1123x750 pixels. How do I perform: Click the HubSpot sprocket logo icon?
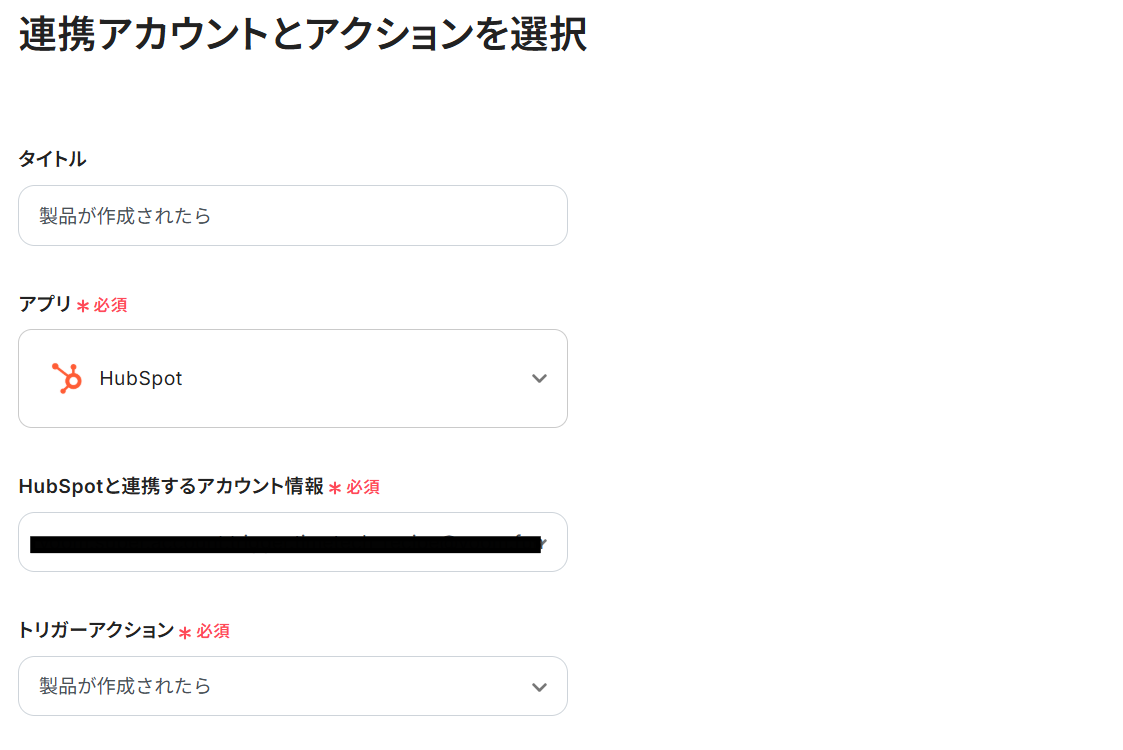pos(67,378)
